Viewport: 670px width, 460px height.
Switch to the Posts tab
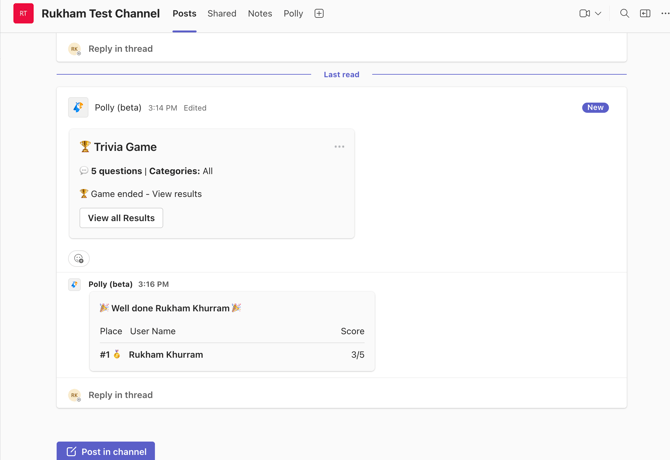[184, 14]
